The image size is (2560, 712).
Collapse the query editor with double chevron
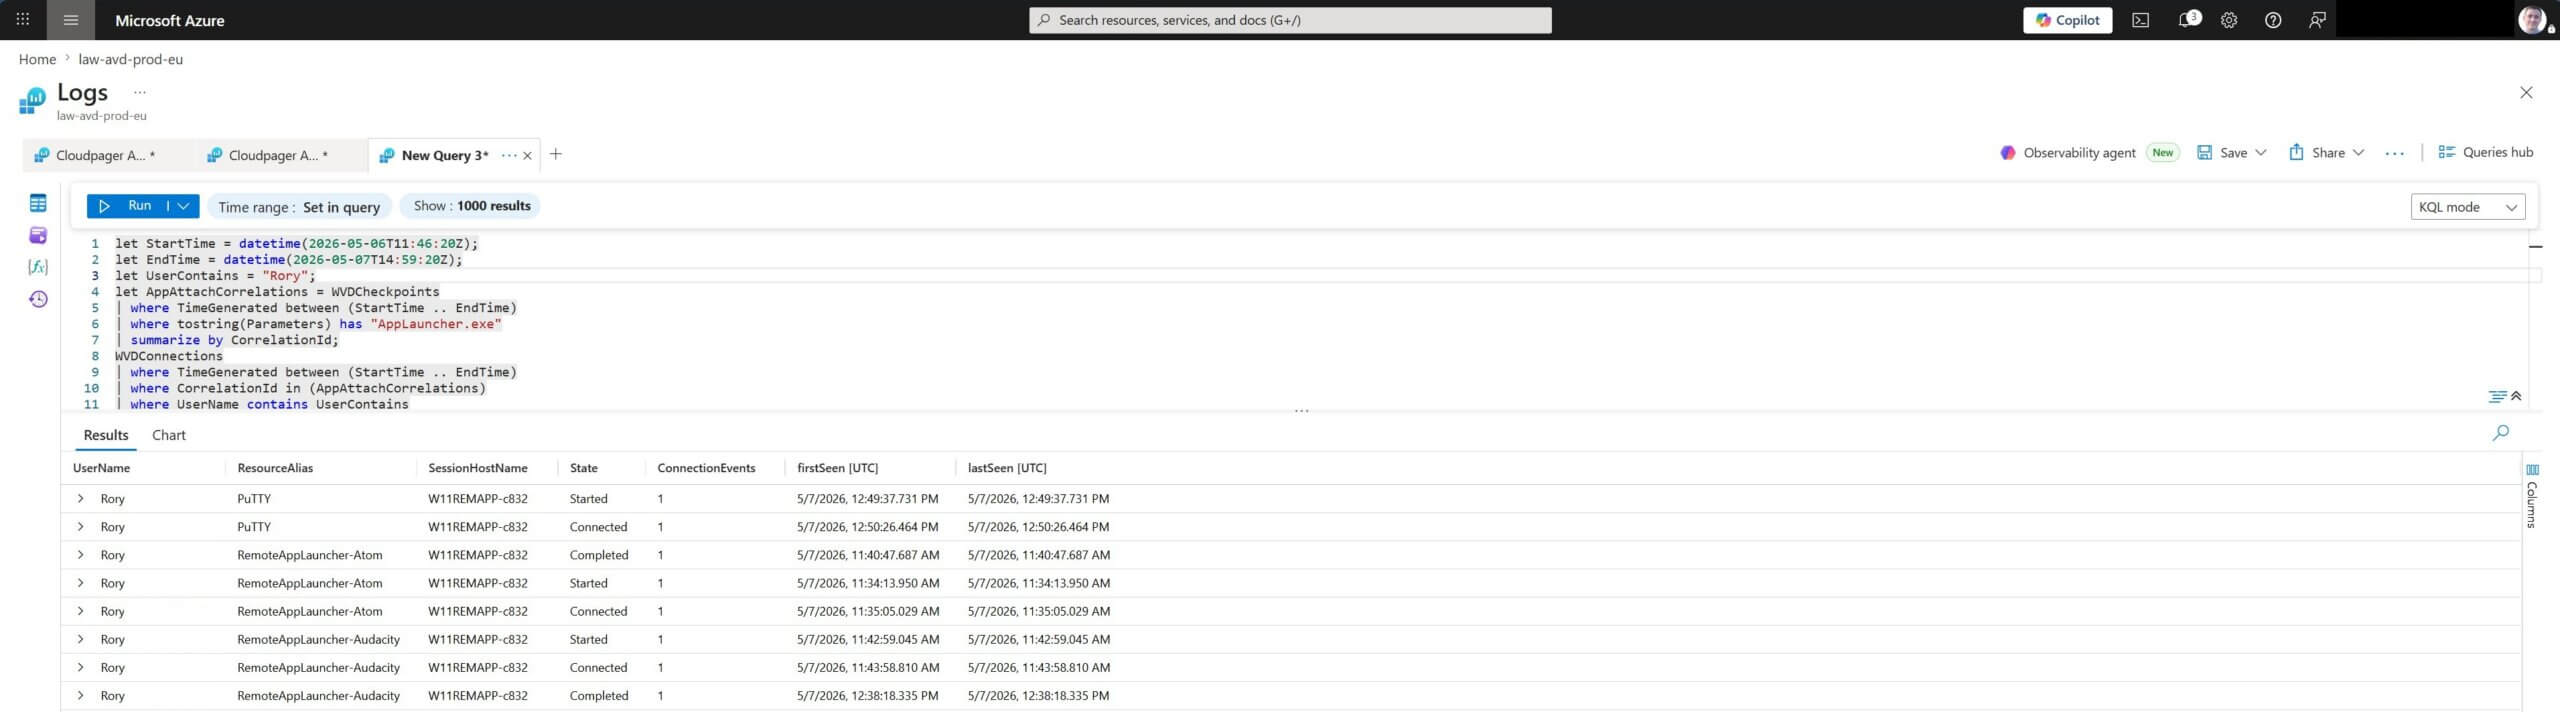2516,396
